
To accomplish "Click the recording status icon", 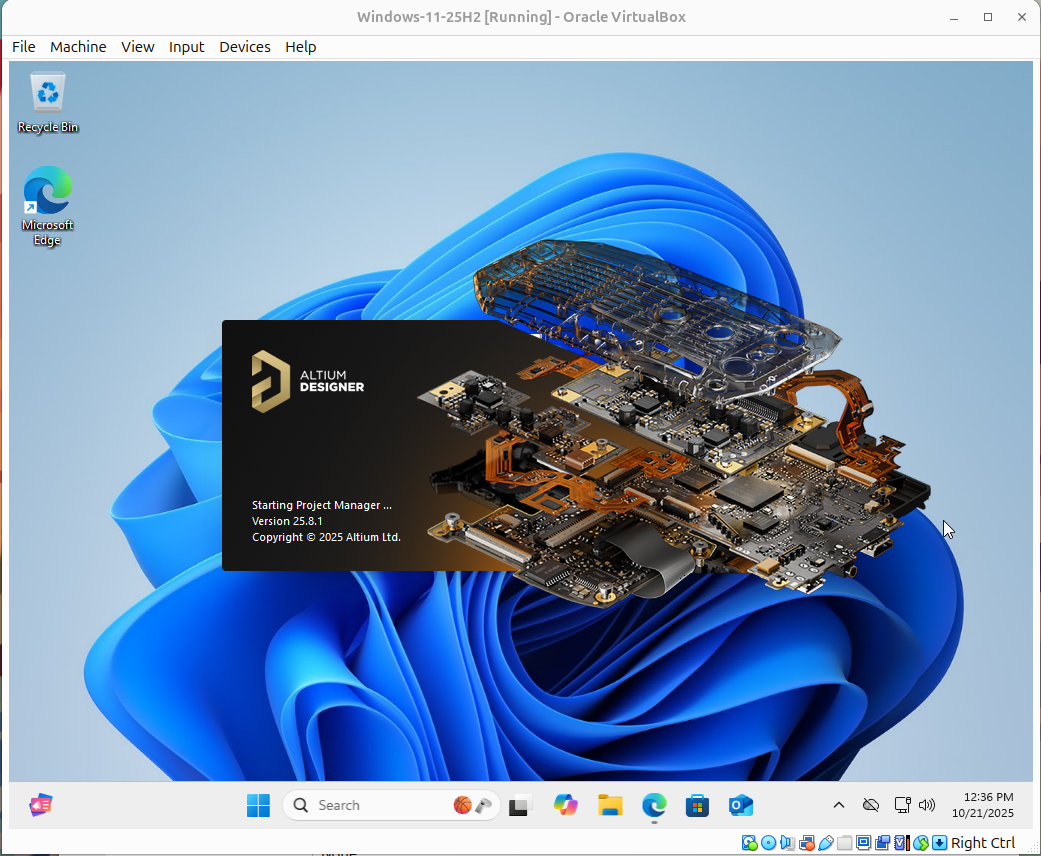I will (883, 843).
